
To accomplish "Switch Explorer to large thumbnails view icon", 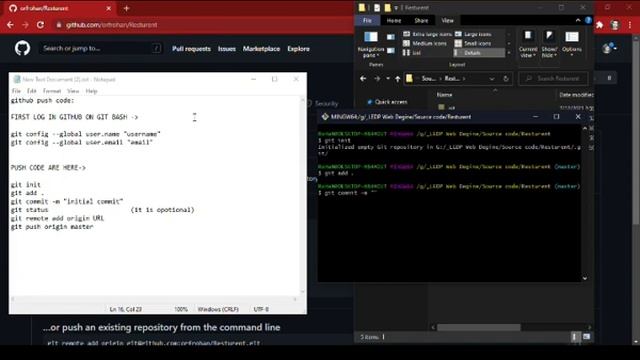I will tap(587, 337).
